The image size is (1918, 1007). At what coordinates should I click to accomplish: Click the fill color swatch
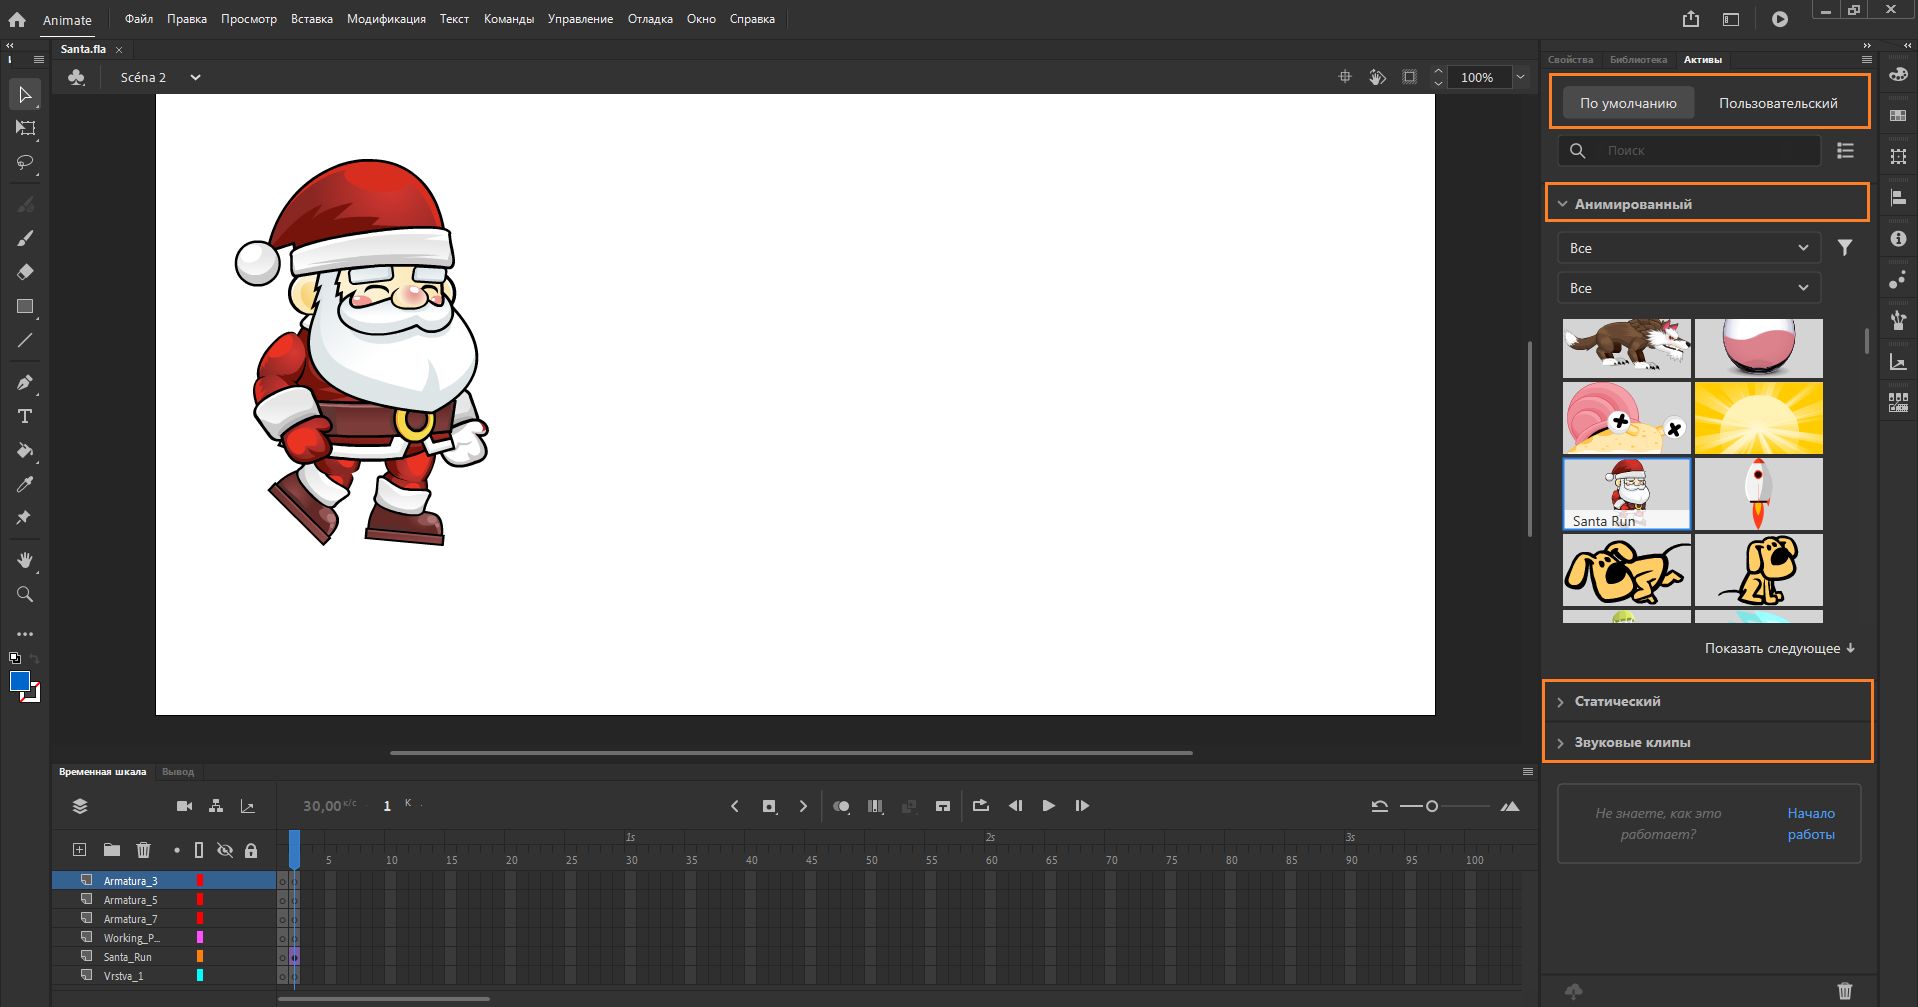[x=20, y=681]
